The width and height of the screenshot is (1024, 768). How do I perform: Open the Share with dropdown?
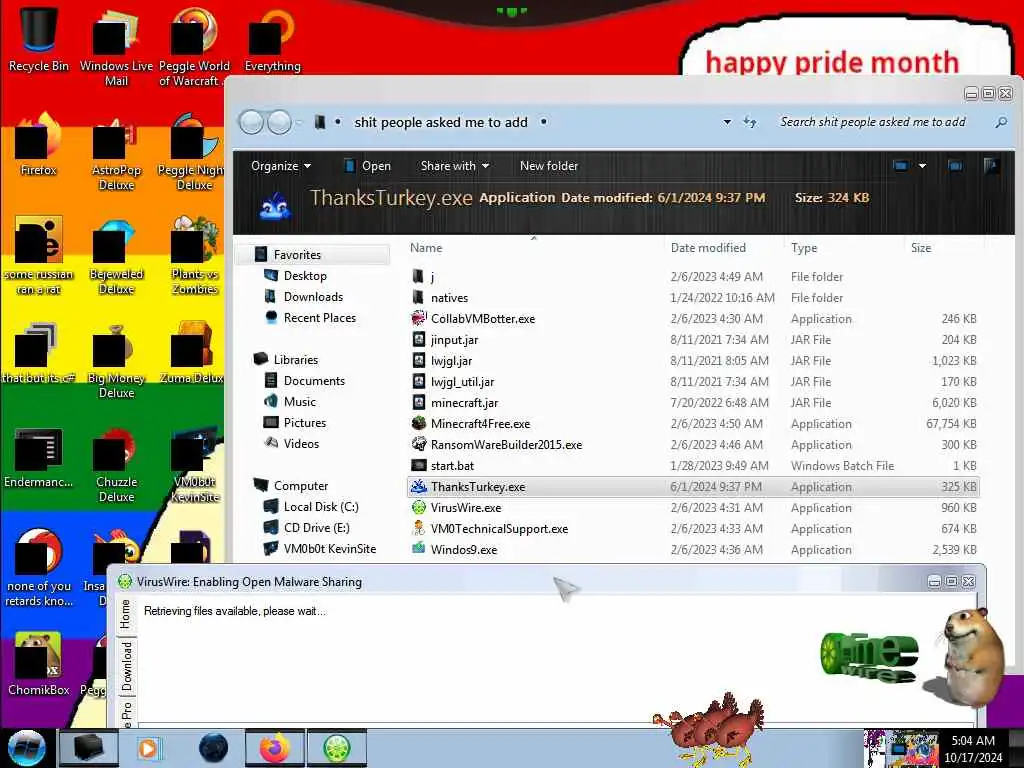pyautogui.click(x=455, y=166)
